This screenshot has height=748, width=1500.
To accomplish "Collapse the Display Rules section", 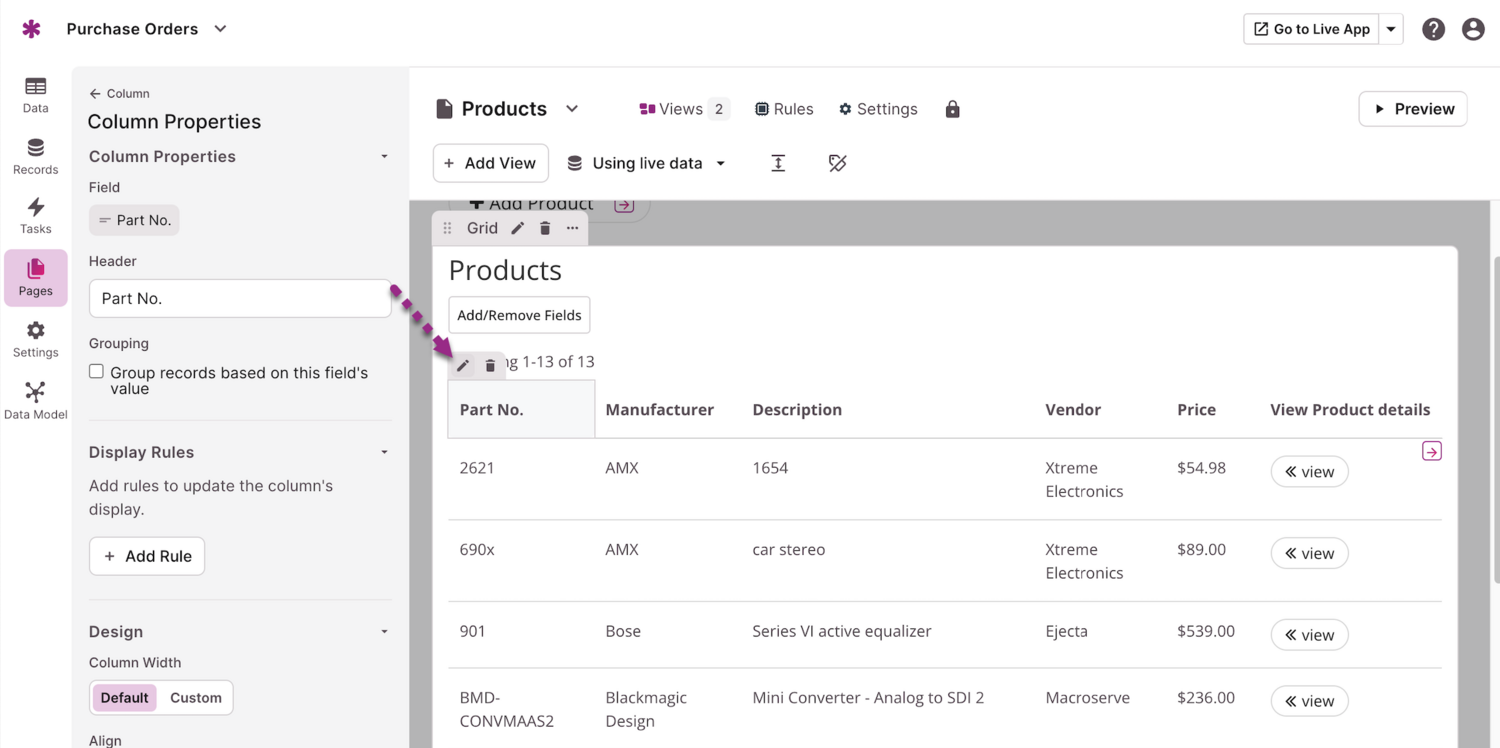I will [x=384, y=452].
